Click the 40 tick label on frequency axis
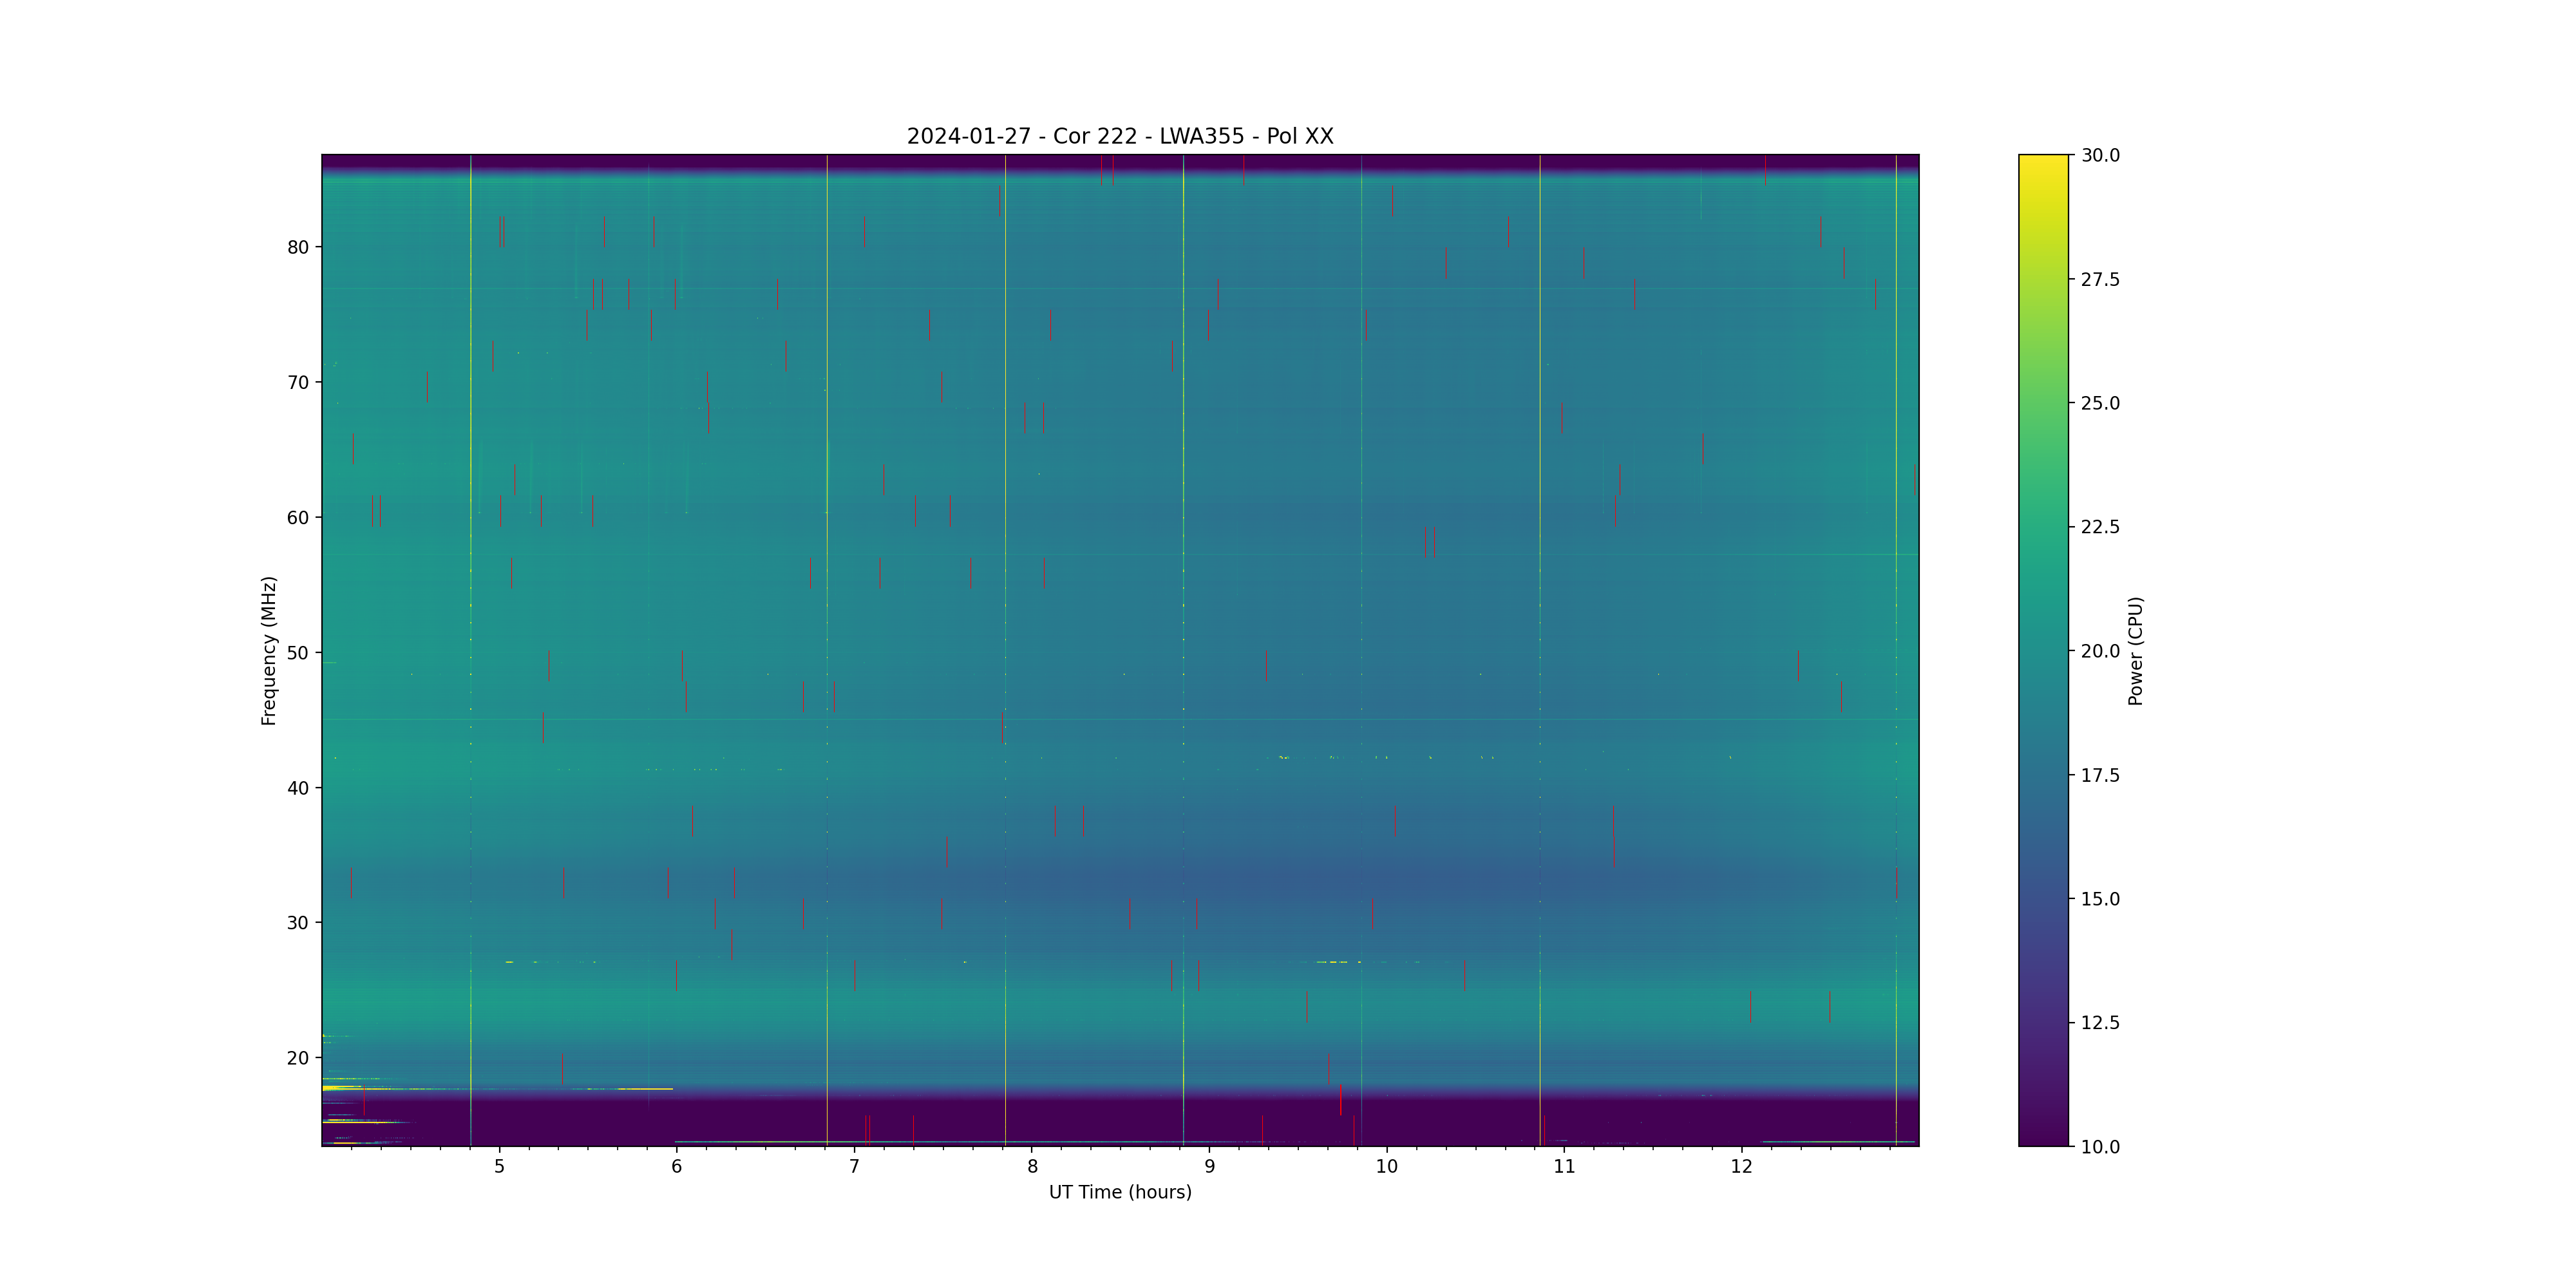 (298, 788)
